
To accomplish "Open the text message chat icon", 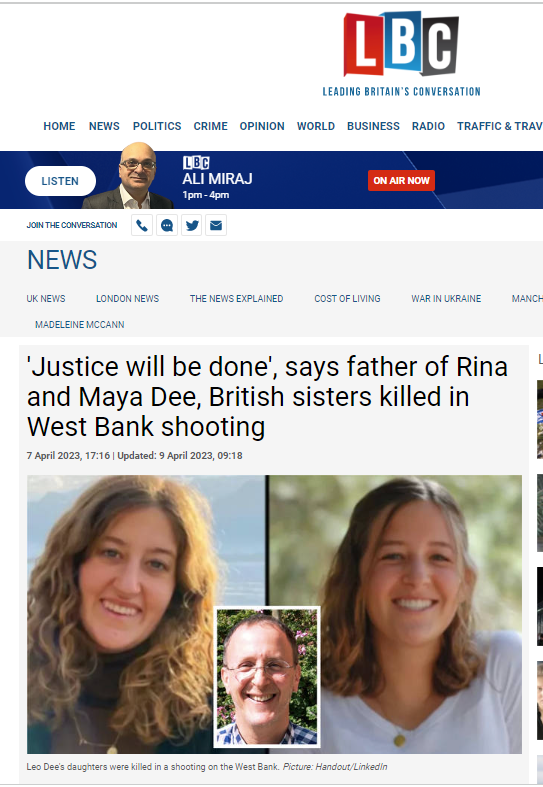I will point(167,225).
